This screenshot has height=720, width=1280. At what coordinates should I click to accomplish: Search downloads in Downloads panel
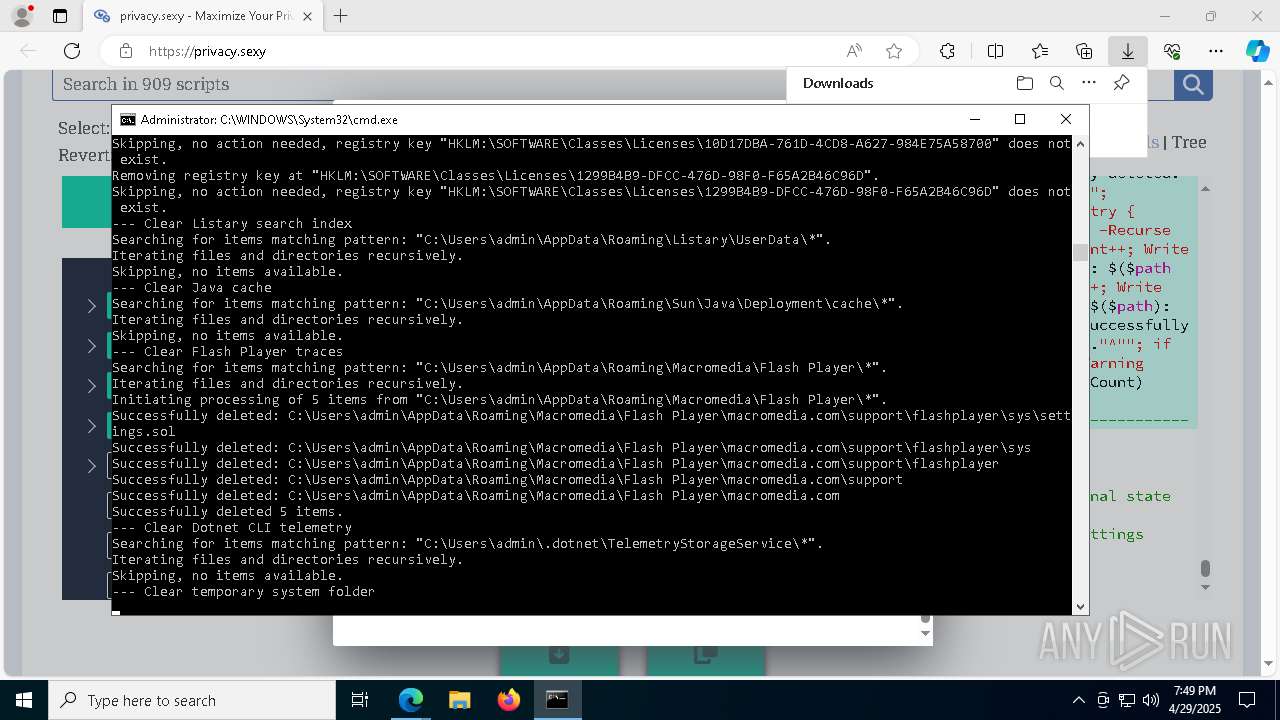coord(1056,83)
